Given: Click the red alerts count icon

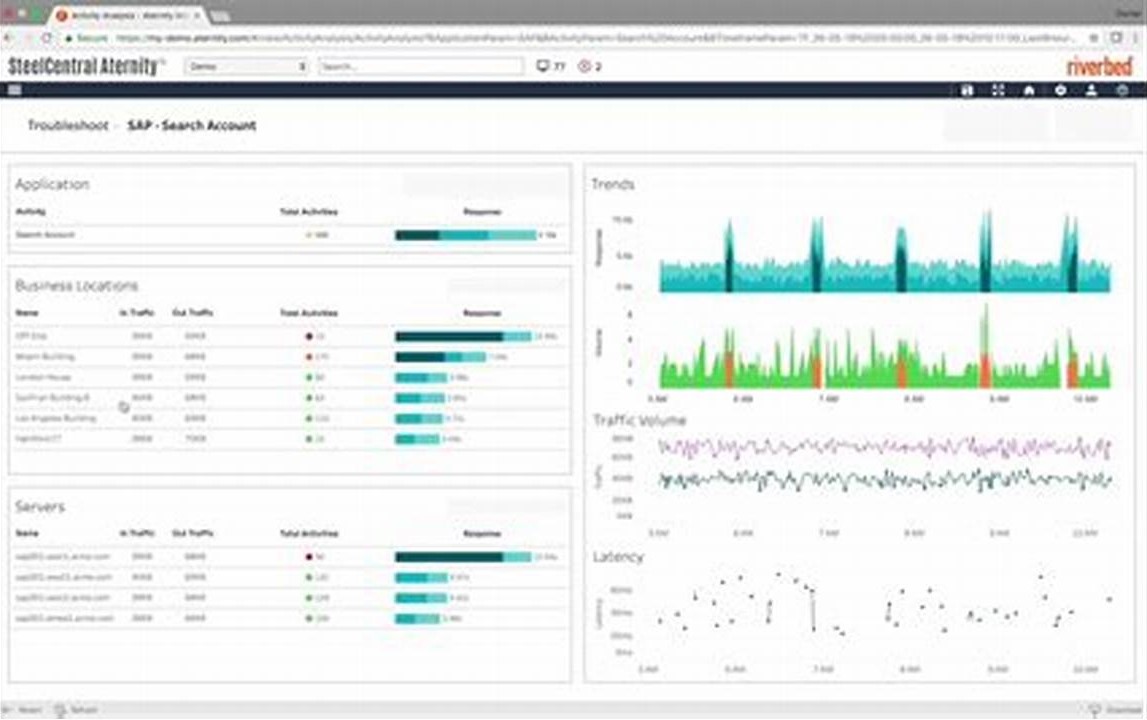Looking at the screenshot, I should 584,67.
